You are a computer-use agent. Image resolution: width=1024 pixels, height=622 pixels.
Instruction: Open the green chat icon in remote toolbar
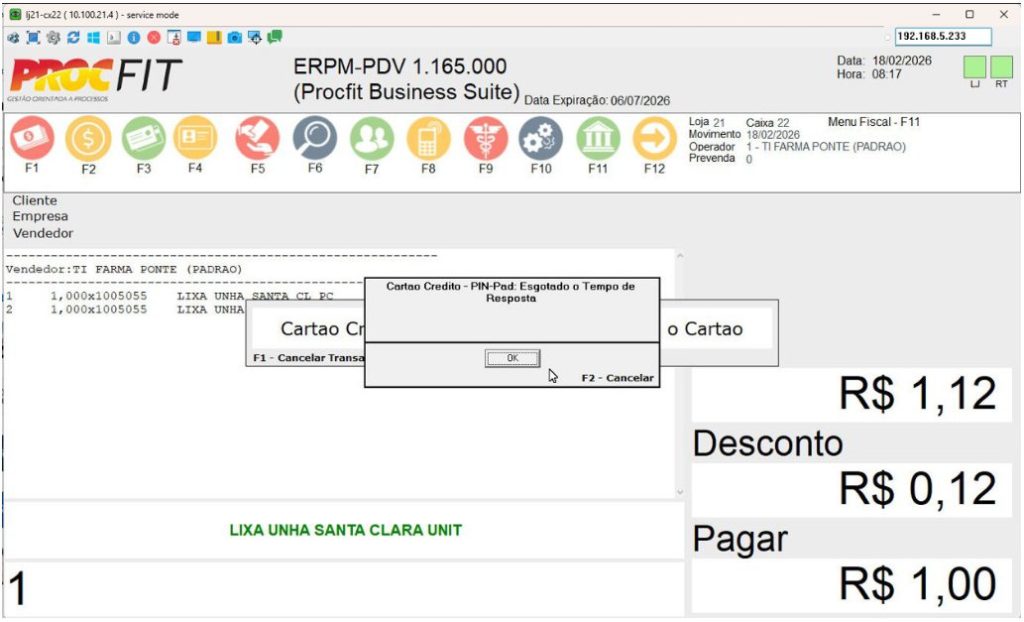(x=274, y=37)
